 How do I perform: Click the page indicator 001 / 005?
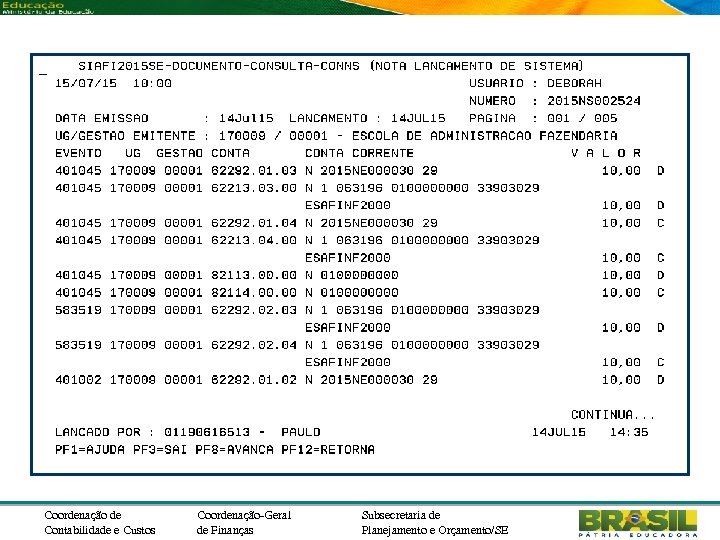(582, 118)
